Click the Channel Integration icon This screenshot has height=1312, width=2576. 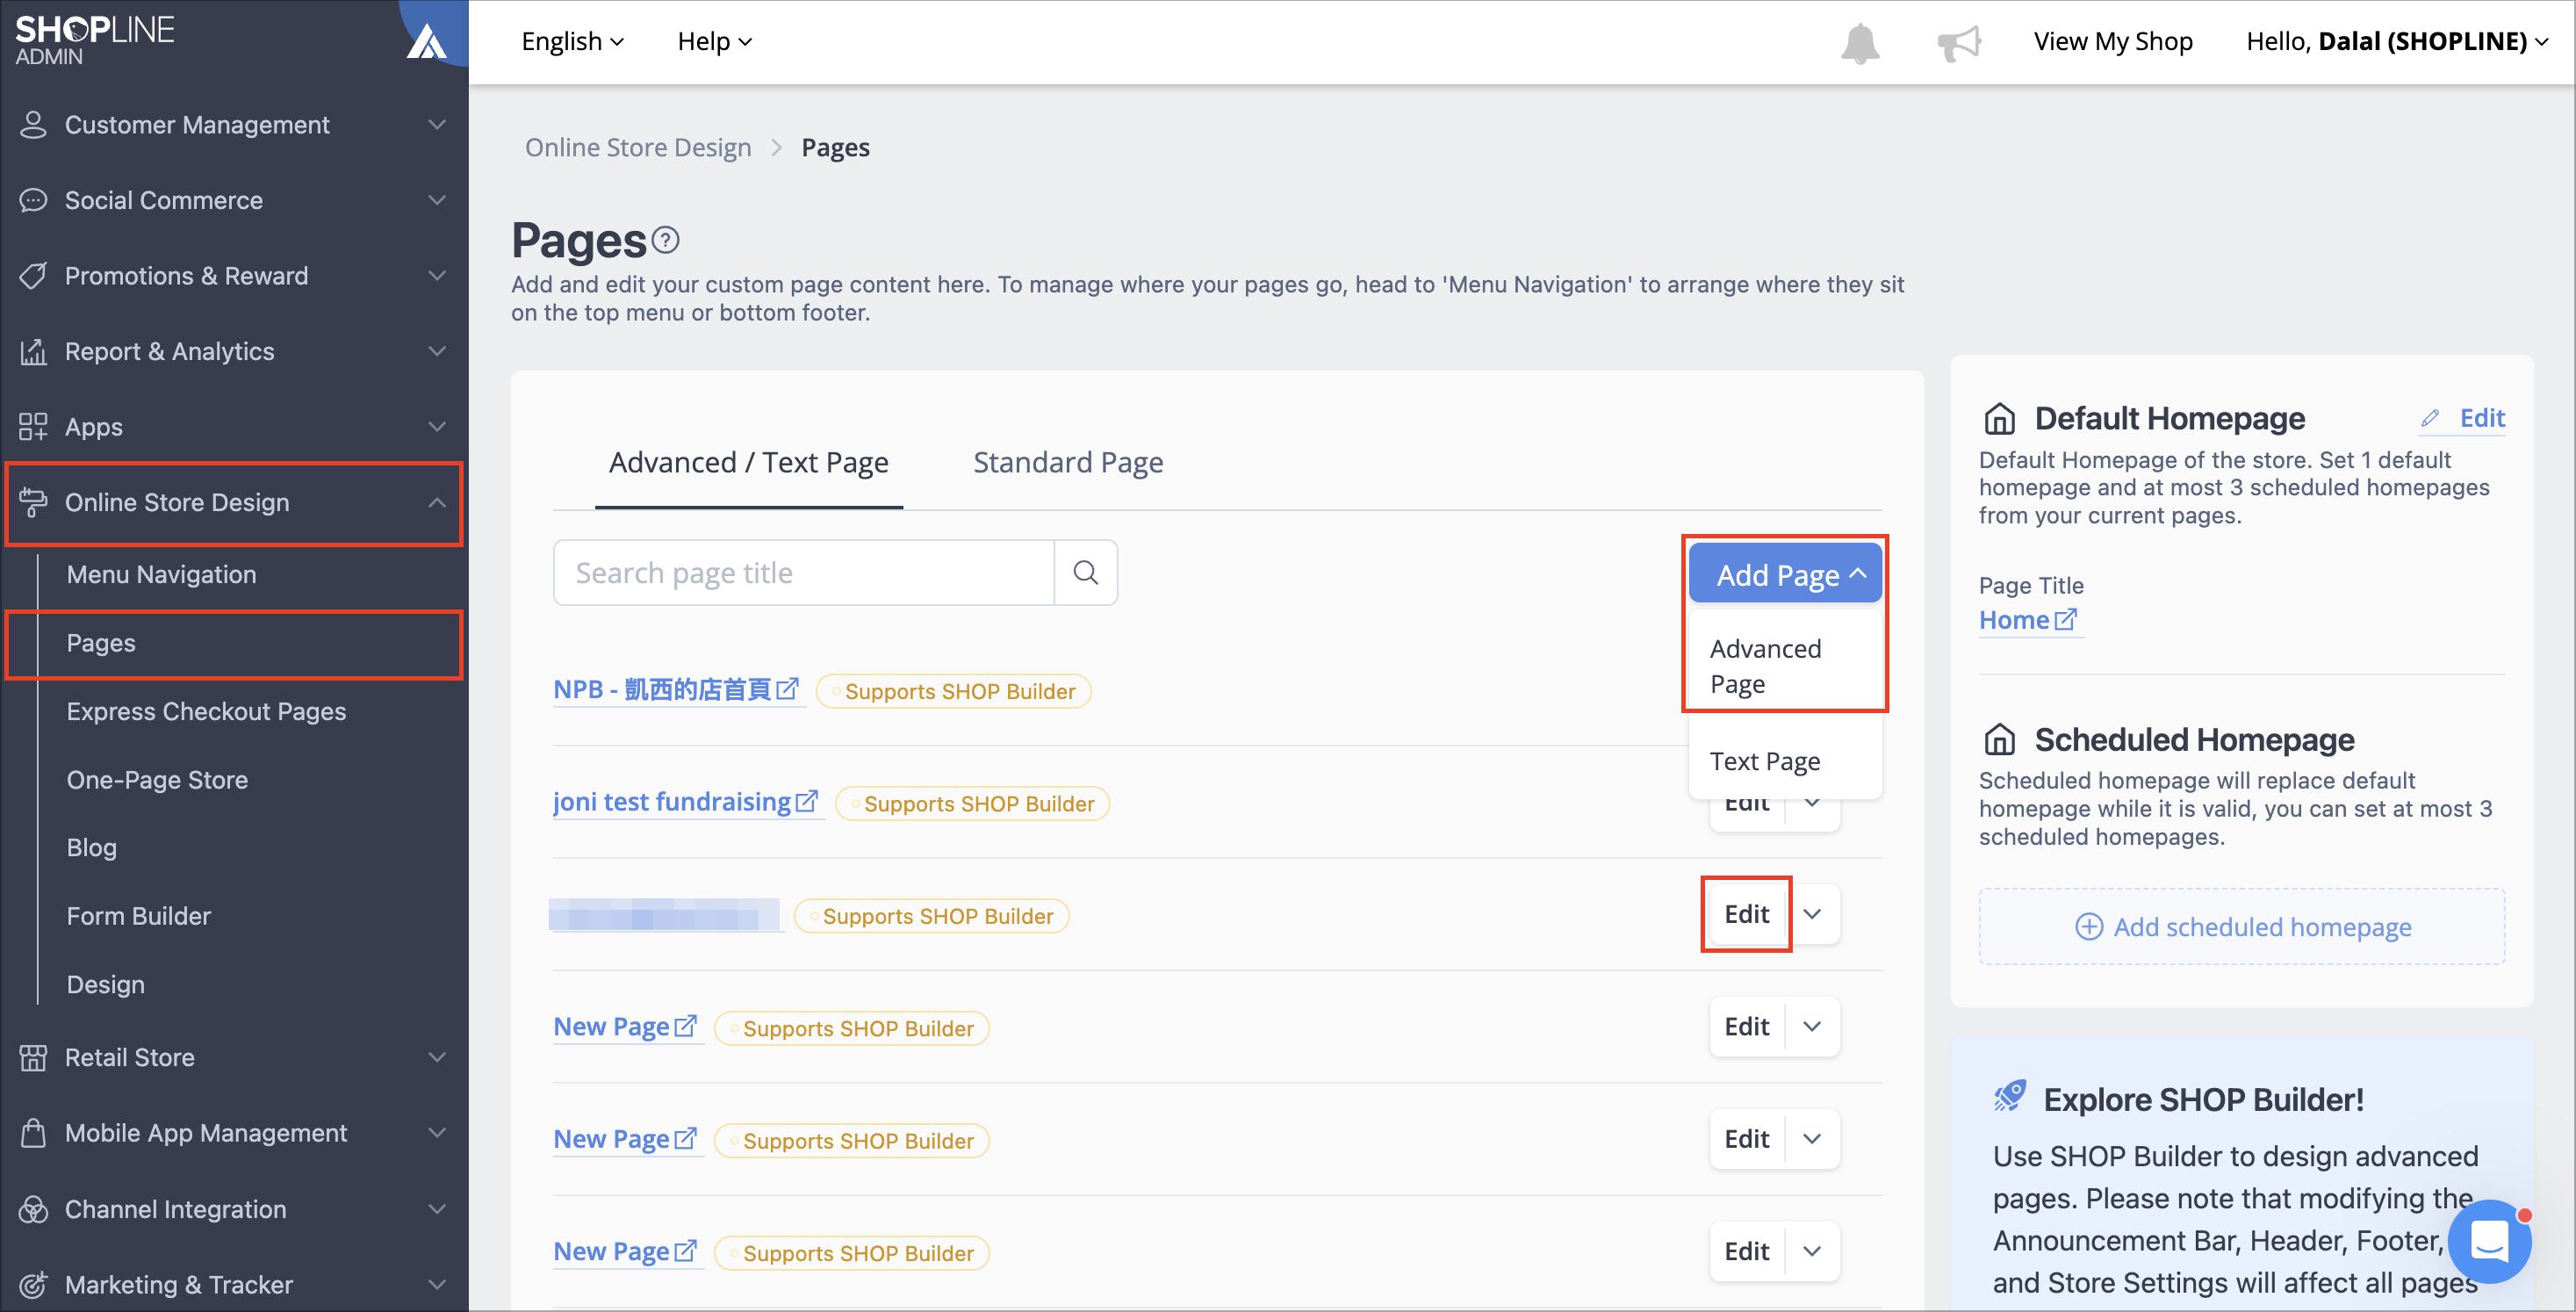(33, 1209)
